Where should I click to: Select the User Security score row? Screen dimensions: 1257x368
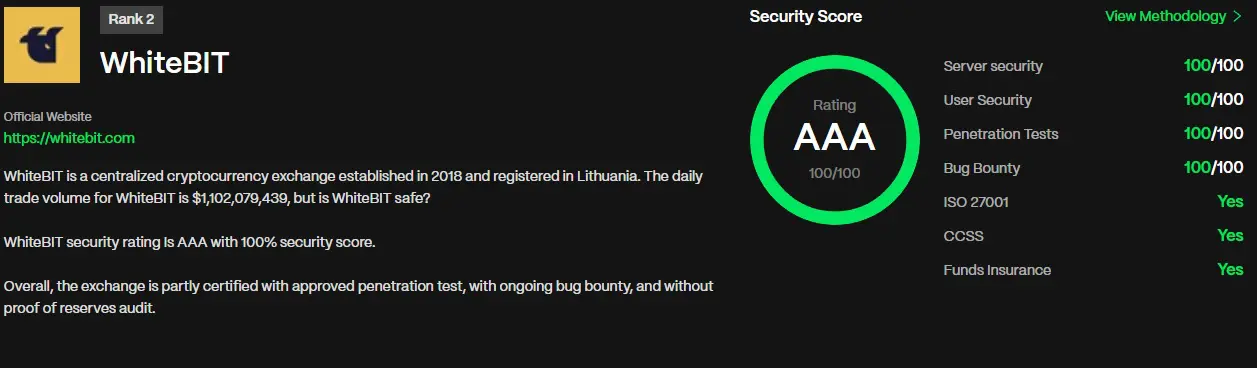tap(1093, 100)
